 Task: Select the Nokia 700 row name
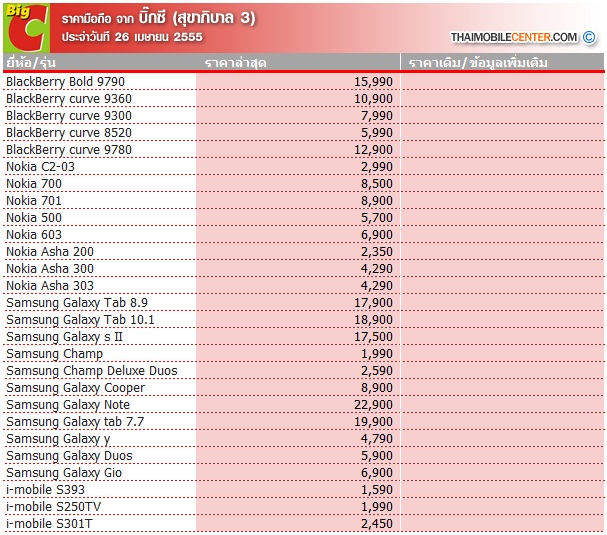(x=34, y=183)
